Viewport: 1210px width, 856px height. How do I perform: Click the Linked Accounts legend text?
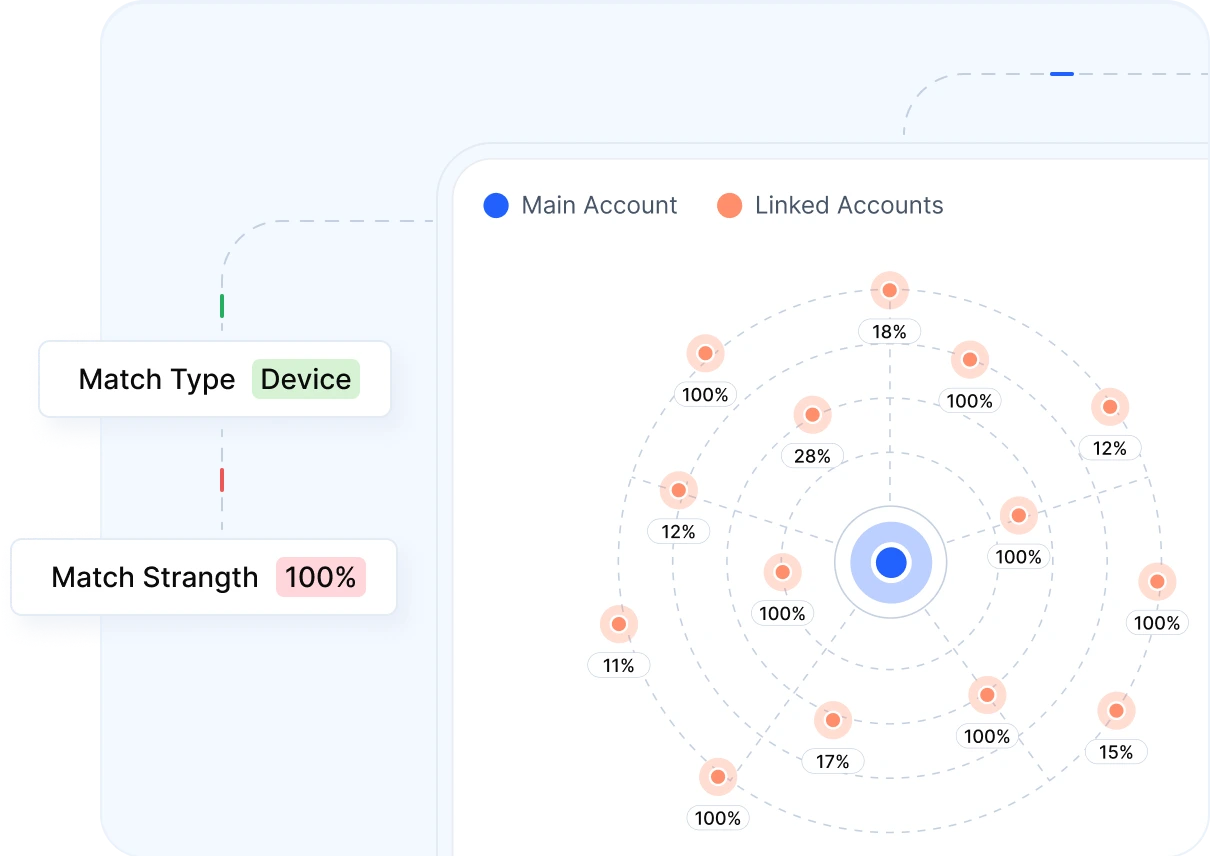point(849,206)
